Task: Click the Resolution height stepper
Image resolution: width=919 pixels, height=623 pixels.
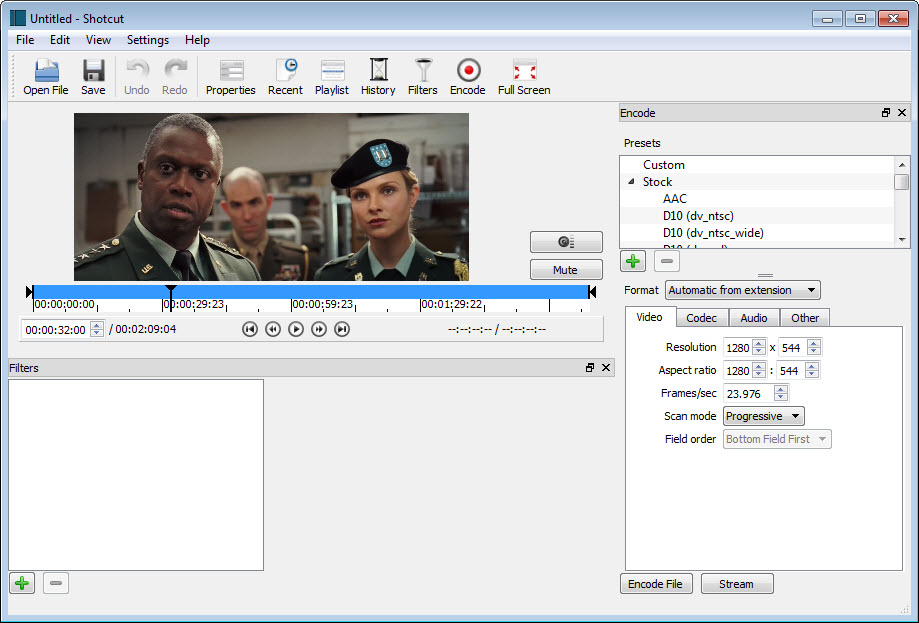Action: tap(814, 348)
